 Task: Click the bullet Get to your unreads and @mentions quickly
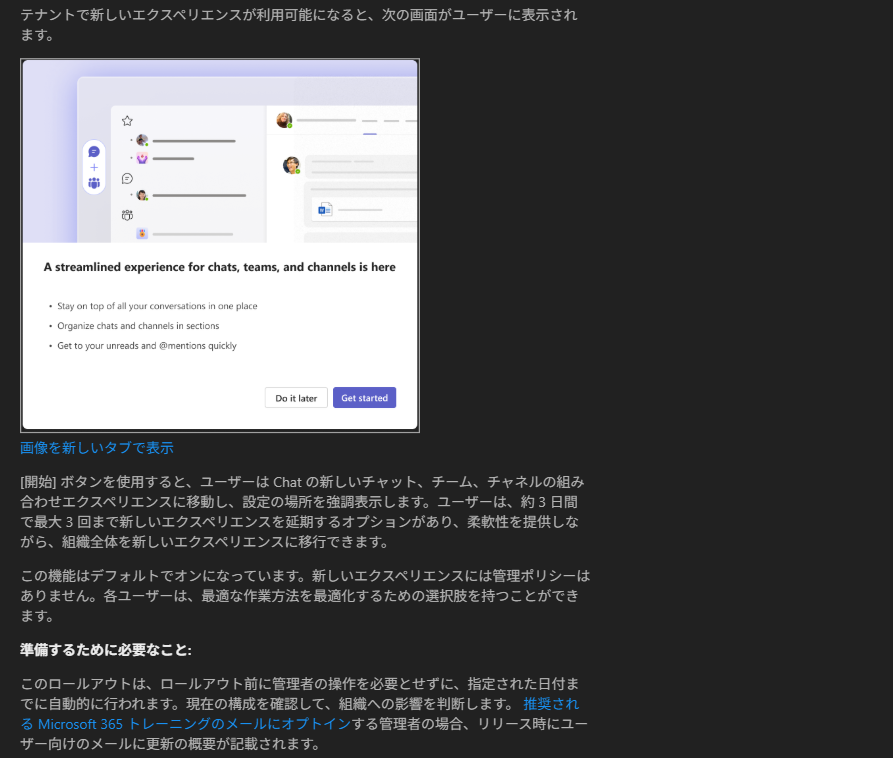pyautogui.click(x=147, y=346)
